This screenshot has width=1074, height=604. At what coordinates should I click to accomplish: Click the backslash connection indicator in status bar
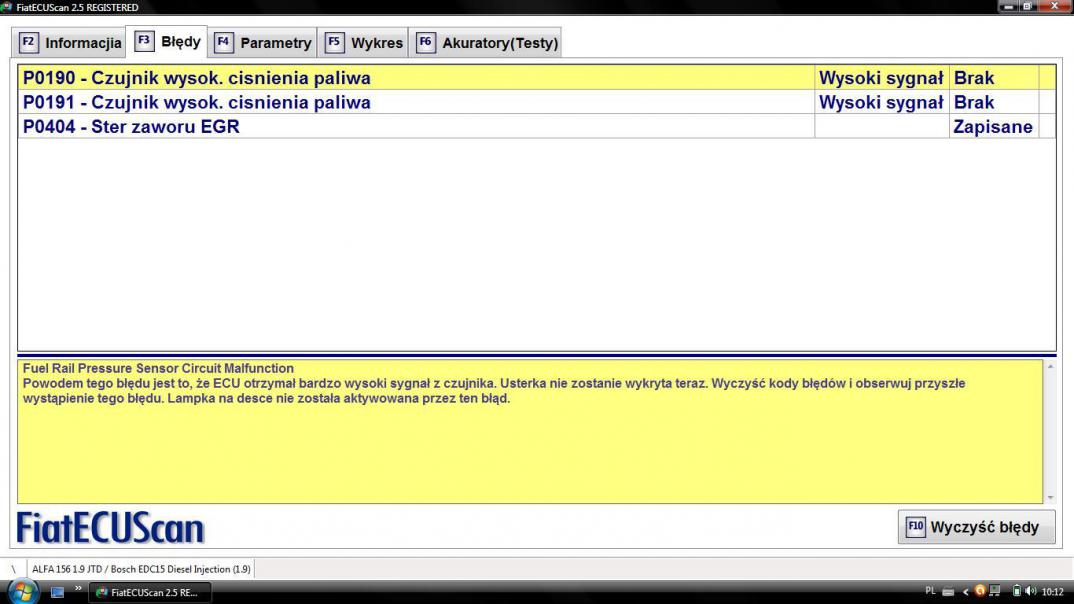click(x=13, y=569)
